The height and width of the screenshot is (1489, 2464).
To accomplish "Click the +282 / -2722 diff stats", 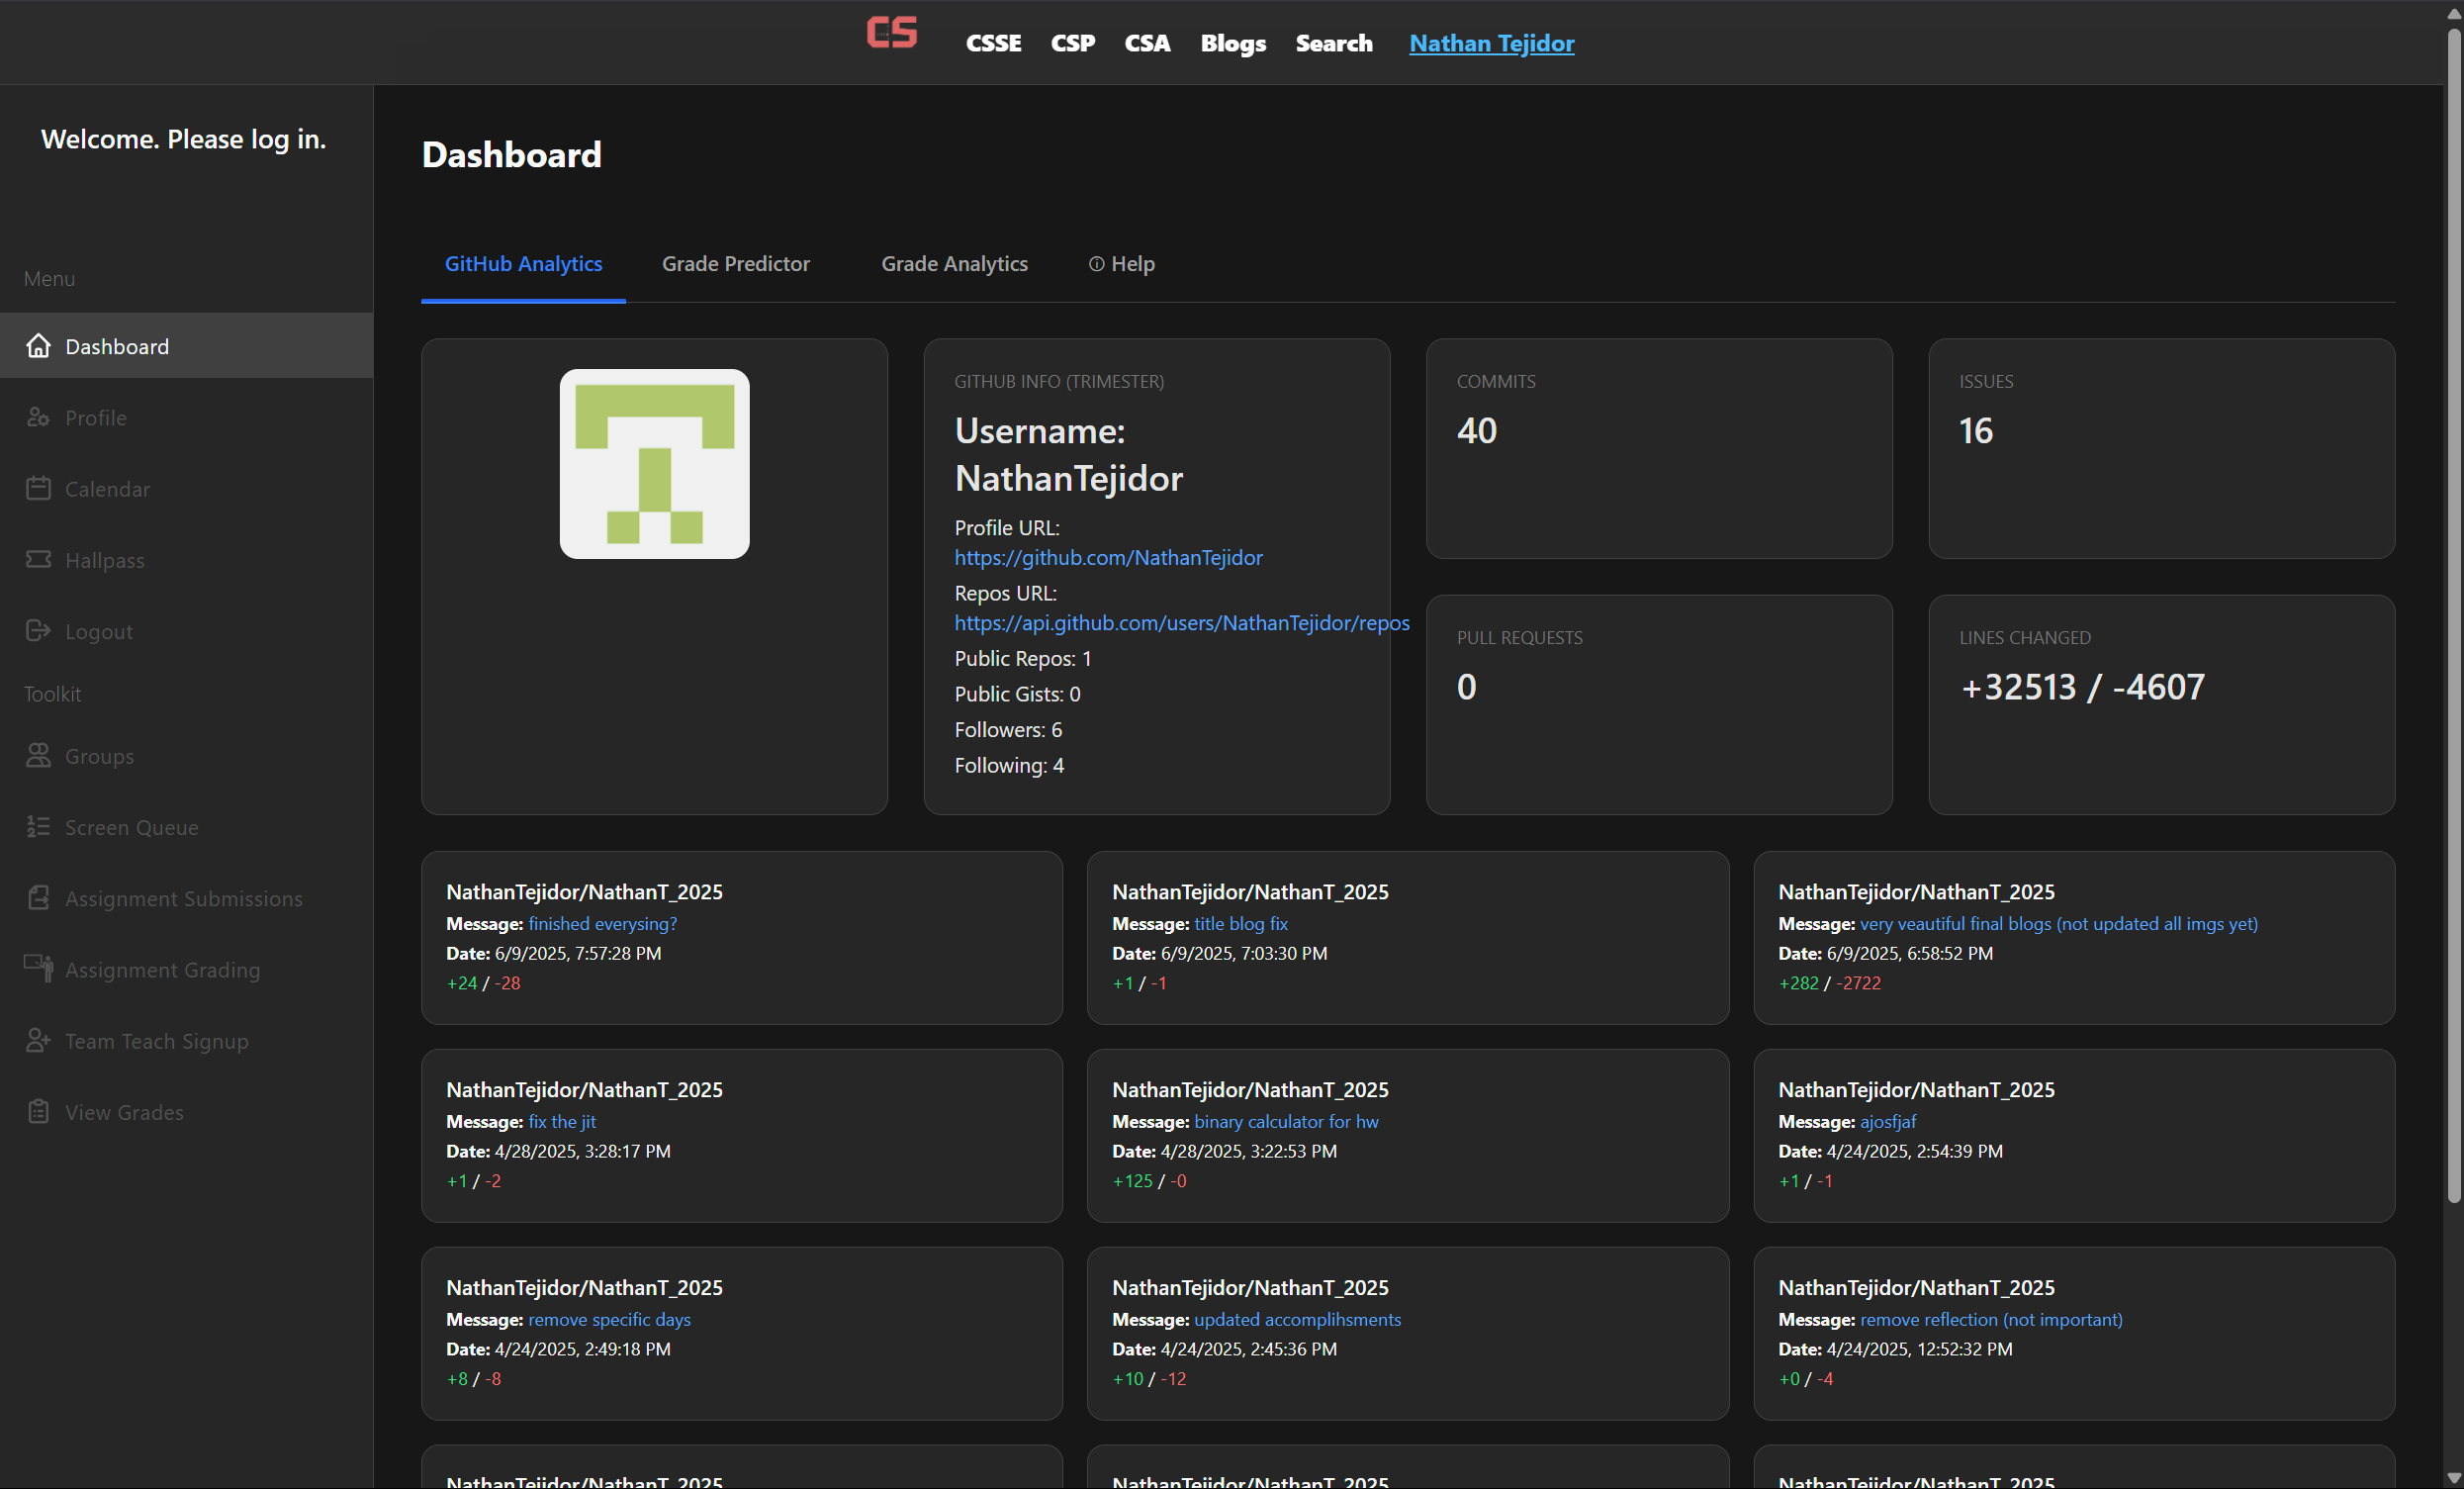I will 1829,983.
